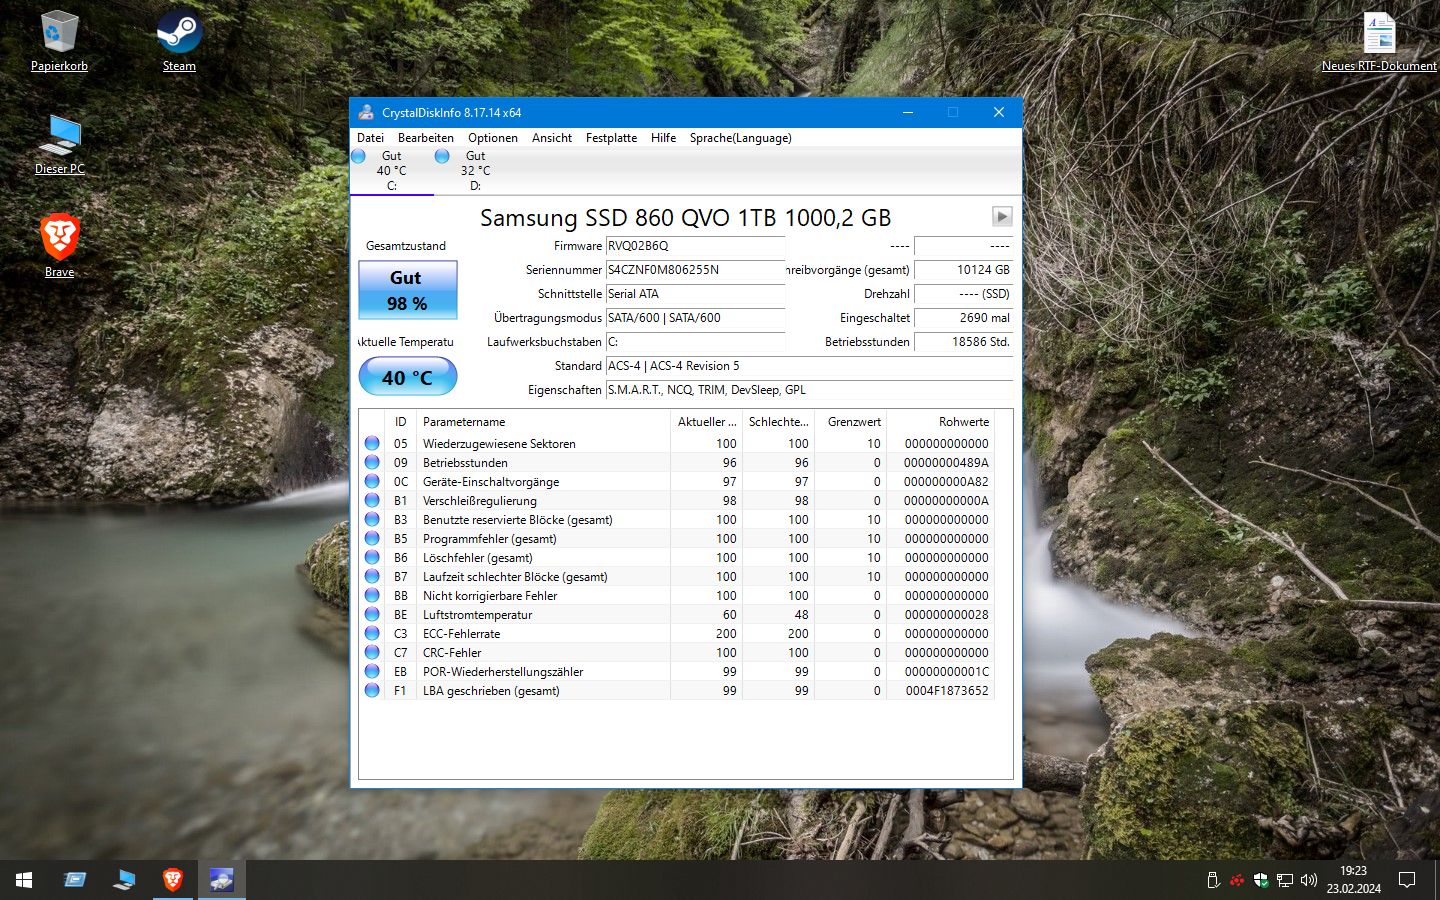Select the Steam desktop shortcut
This screenshot has height=900, width=1440.
[x=179, y=40]
